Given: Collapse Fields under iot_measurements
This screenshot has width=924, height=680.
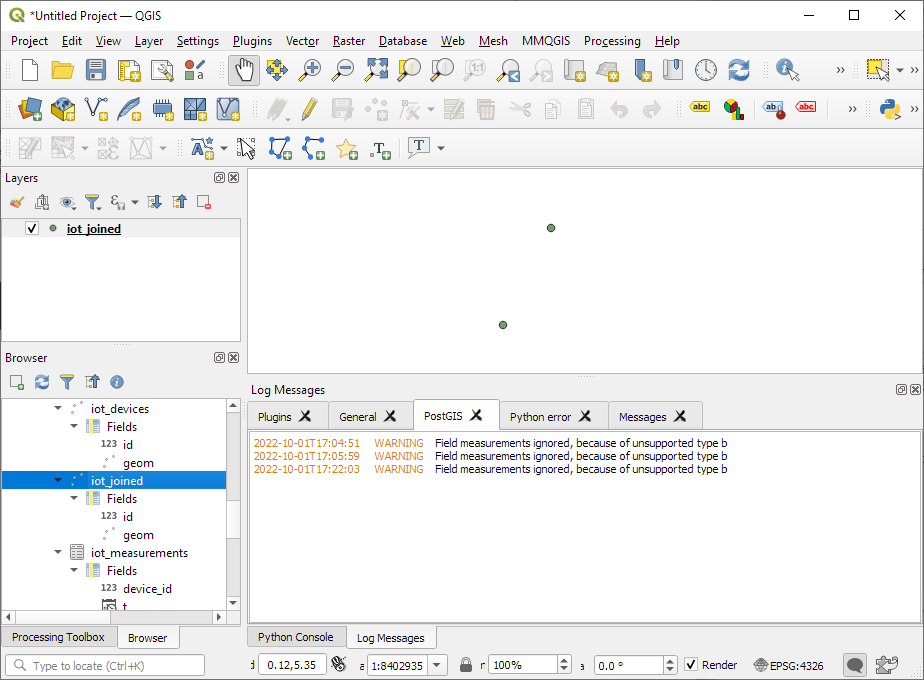Looking at the screenshot, I should tap(74, 571).
